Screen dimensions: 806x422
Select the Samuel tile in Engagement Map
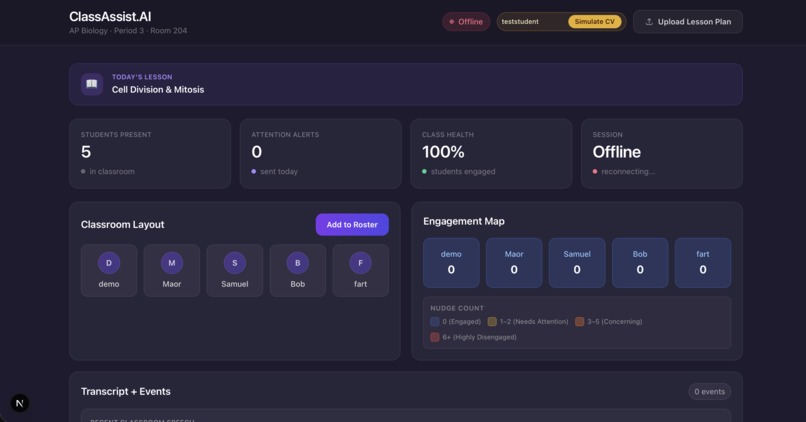577,263
